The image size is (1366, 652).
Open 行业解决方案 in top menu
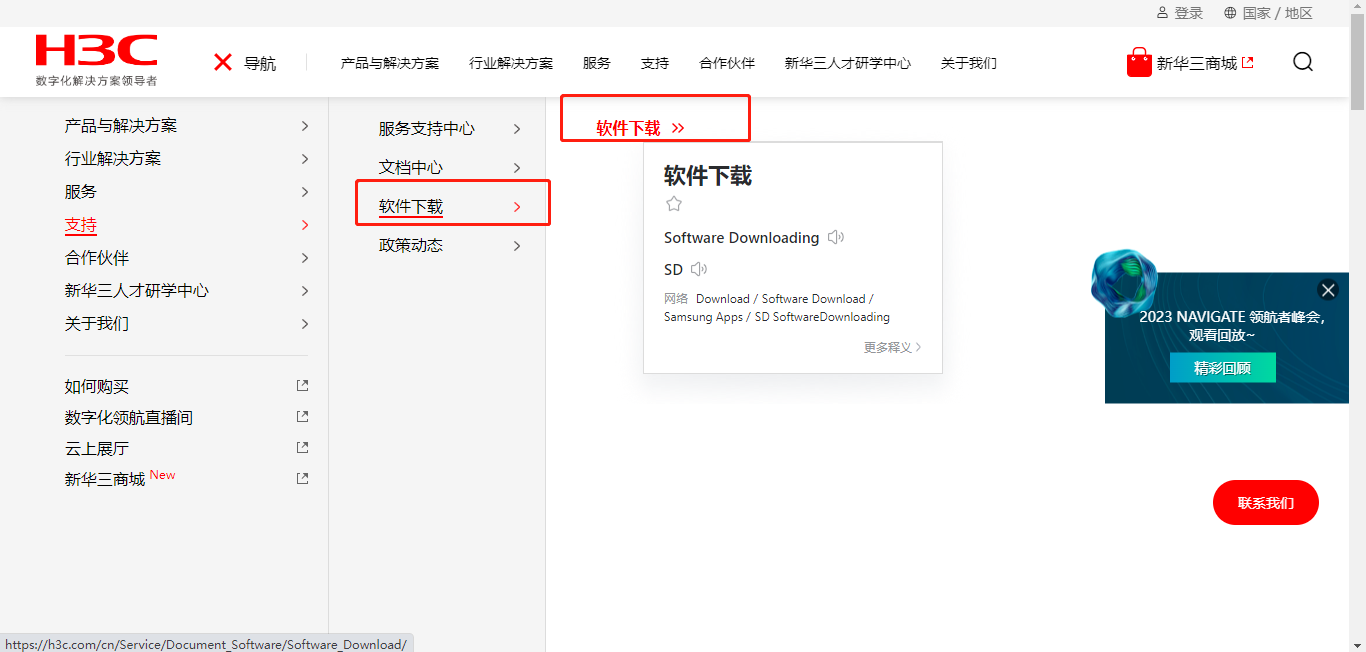511,63
